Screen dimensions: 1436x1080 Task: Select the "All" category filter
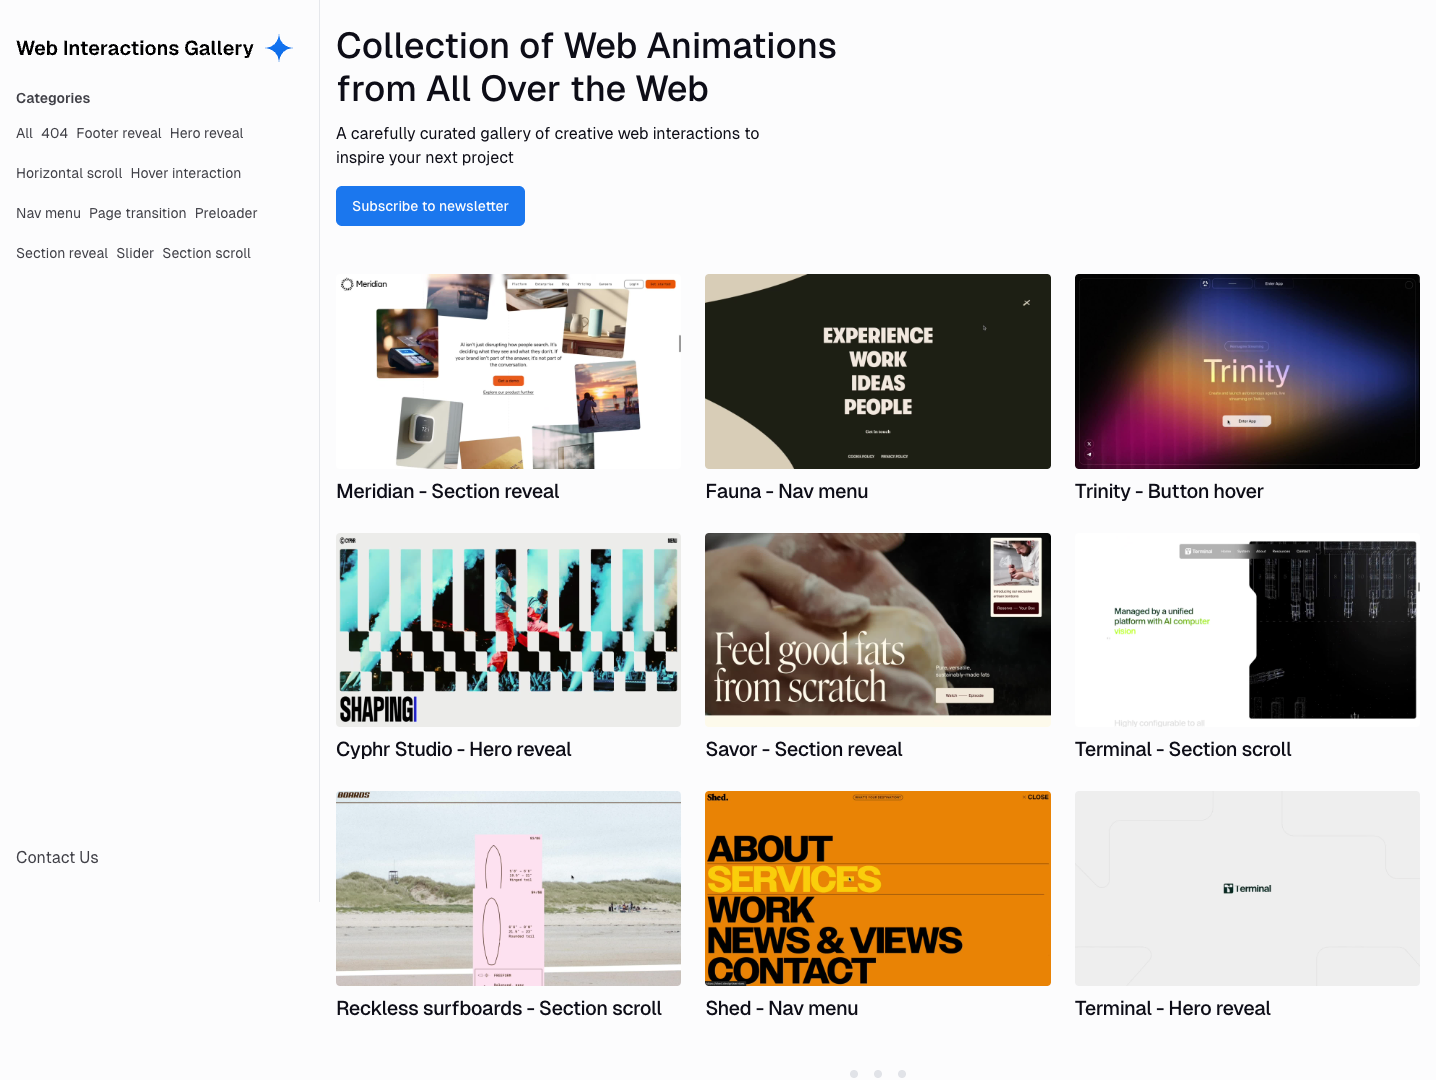point(24,133)
